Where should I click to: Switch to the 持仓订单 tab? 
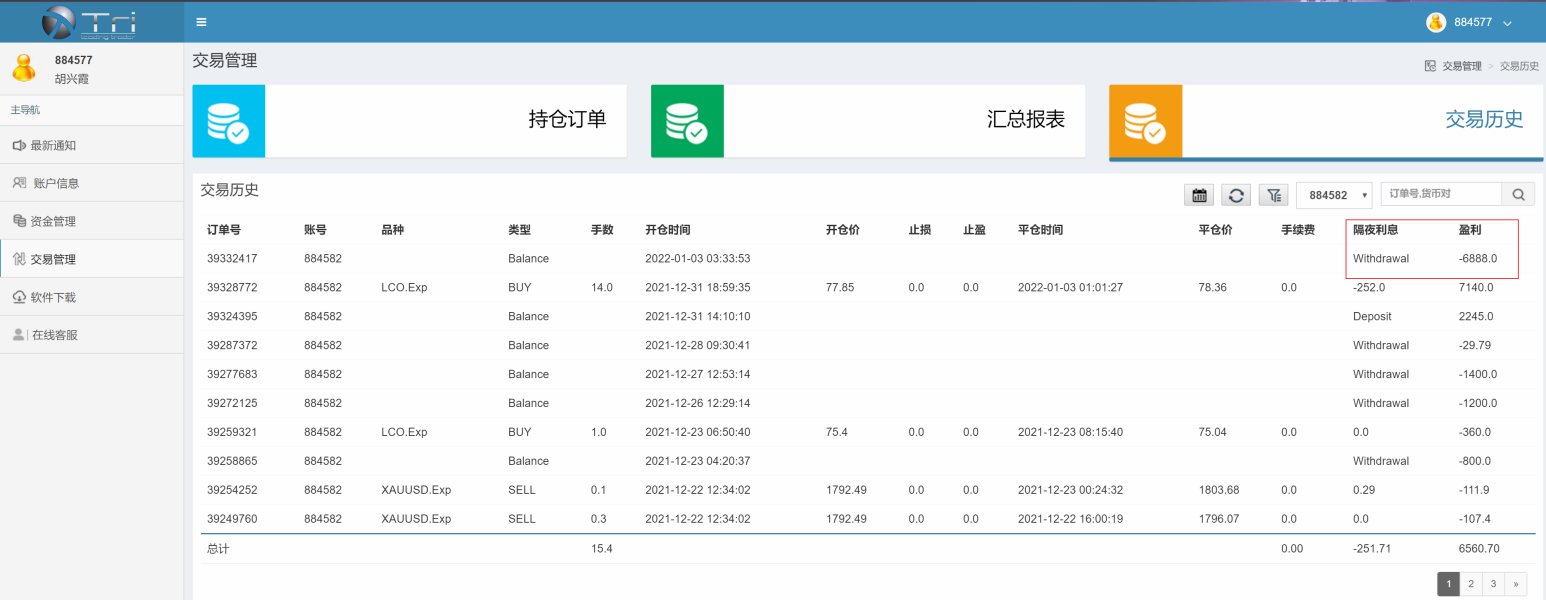click(410, 121)
